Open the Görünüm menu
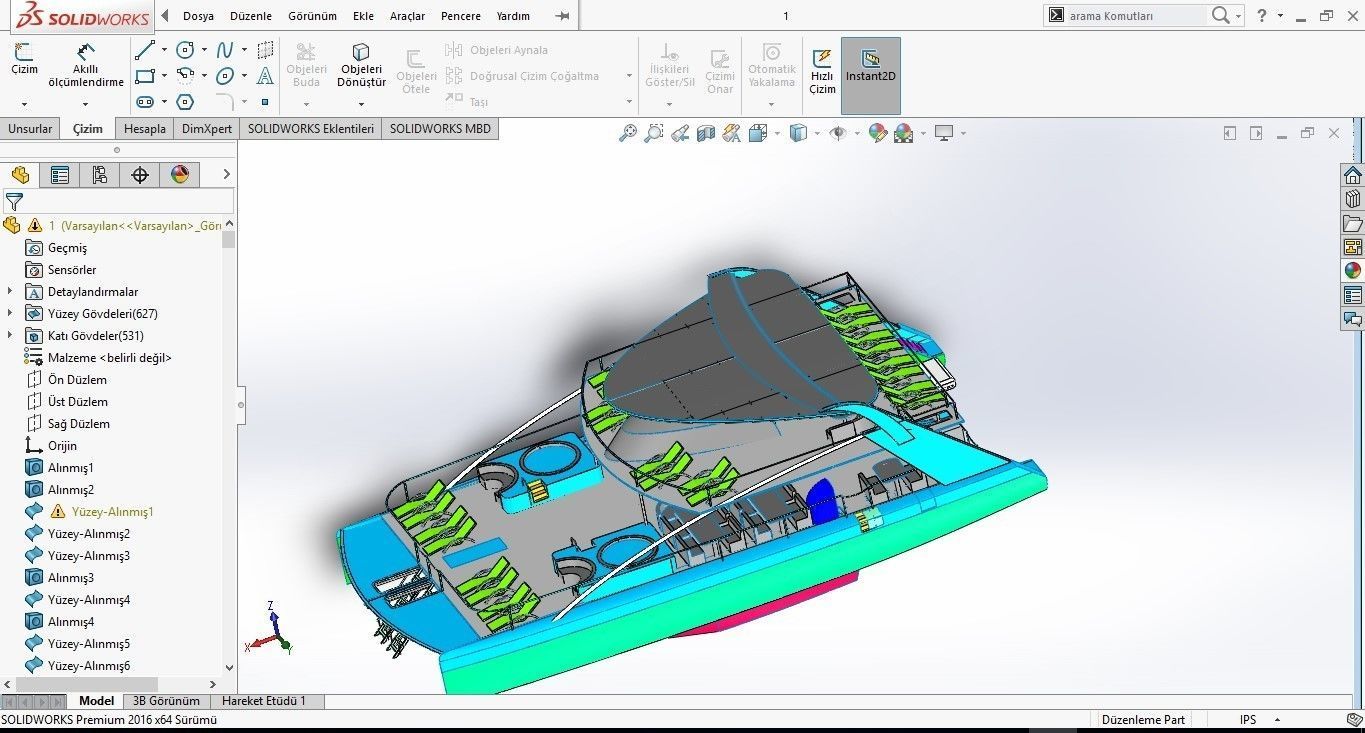Screen dimensions: 1365x733 (x=312, y=16)
